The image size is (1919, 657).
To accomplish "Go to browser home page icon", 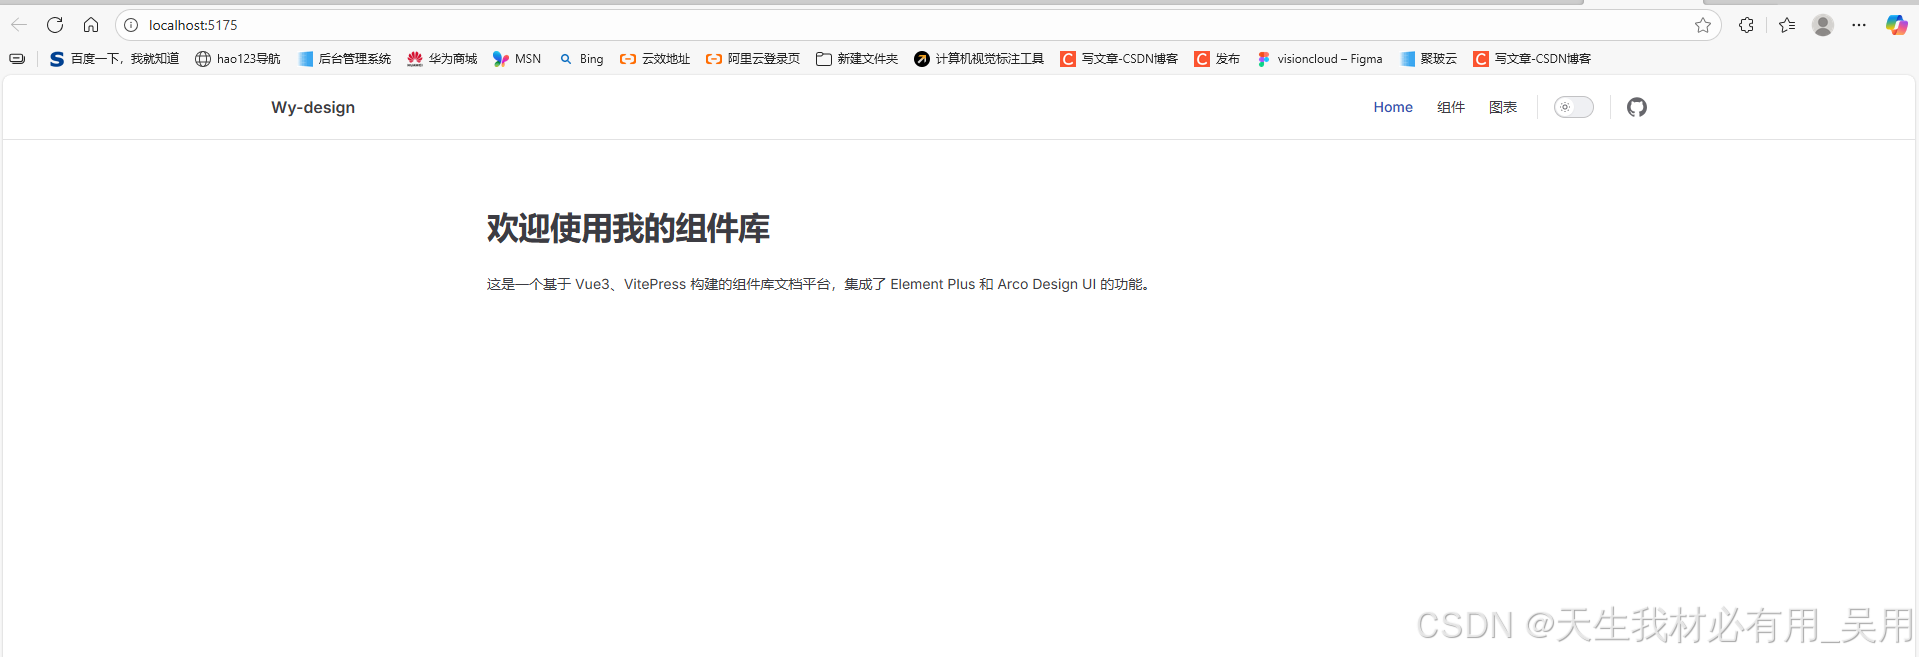I will click(91, 25).
